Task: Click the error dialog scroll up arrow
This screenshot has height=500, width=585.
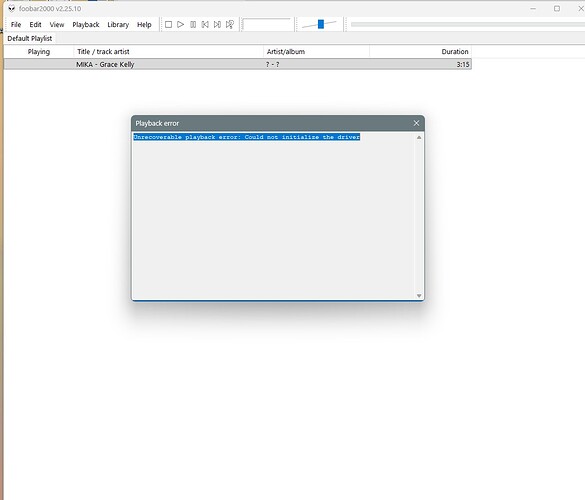Action: click(419, 137)
